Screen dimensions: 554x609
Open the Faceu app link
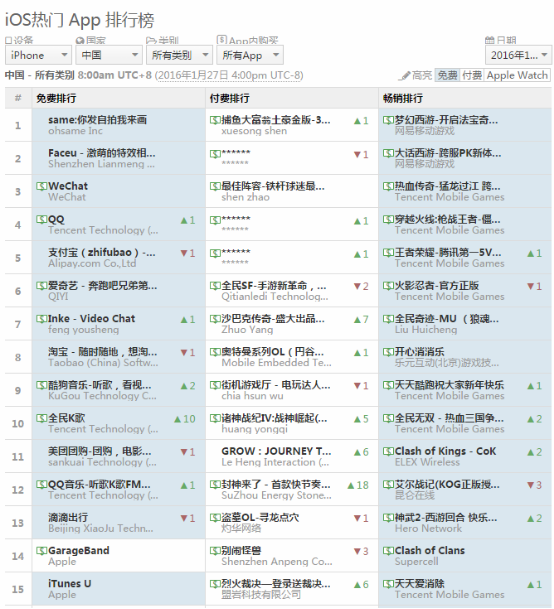coord(102,153)
